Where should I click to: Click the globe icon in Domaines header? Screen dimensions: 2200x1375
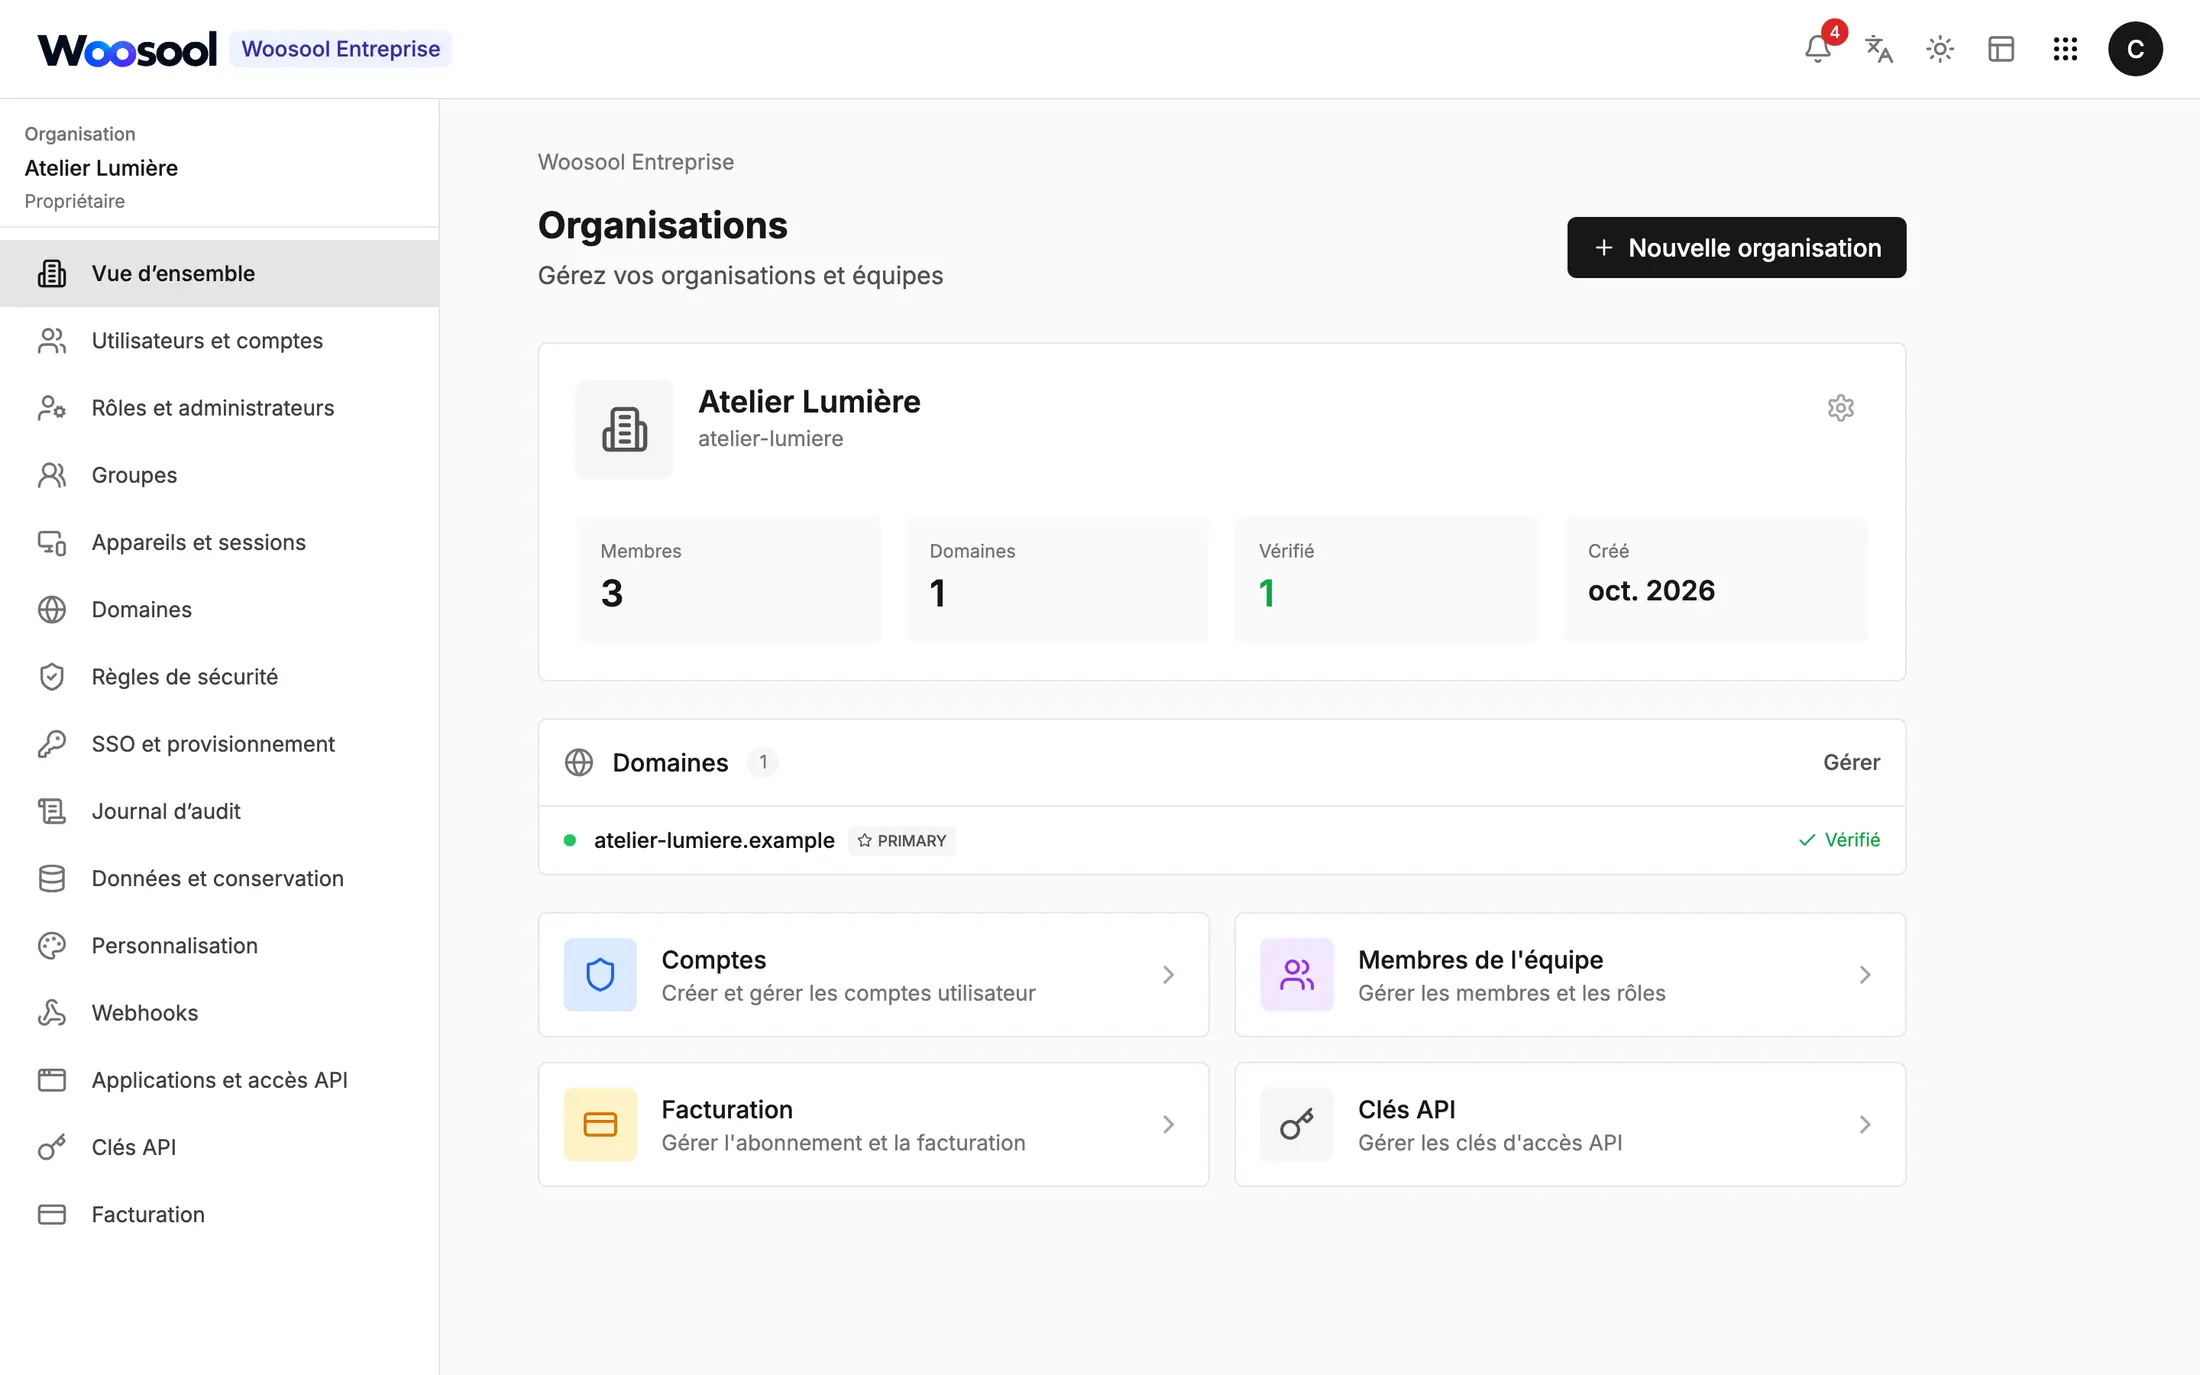[x=579, y=762]
